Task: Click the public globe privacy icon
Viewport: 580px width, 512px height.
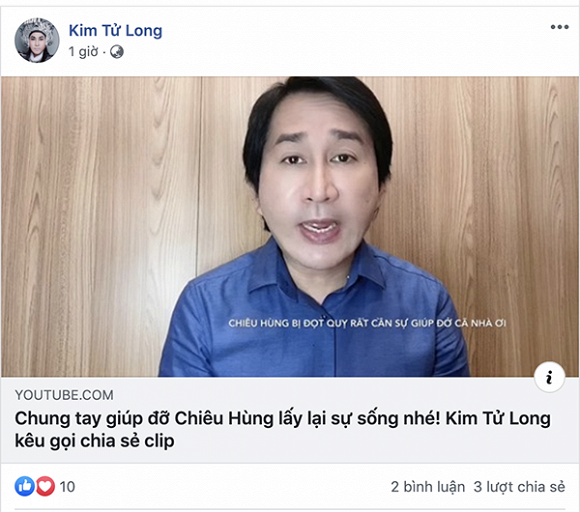Action: [x=117, y=51]
